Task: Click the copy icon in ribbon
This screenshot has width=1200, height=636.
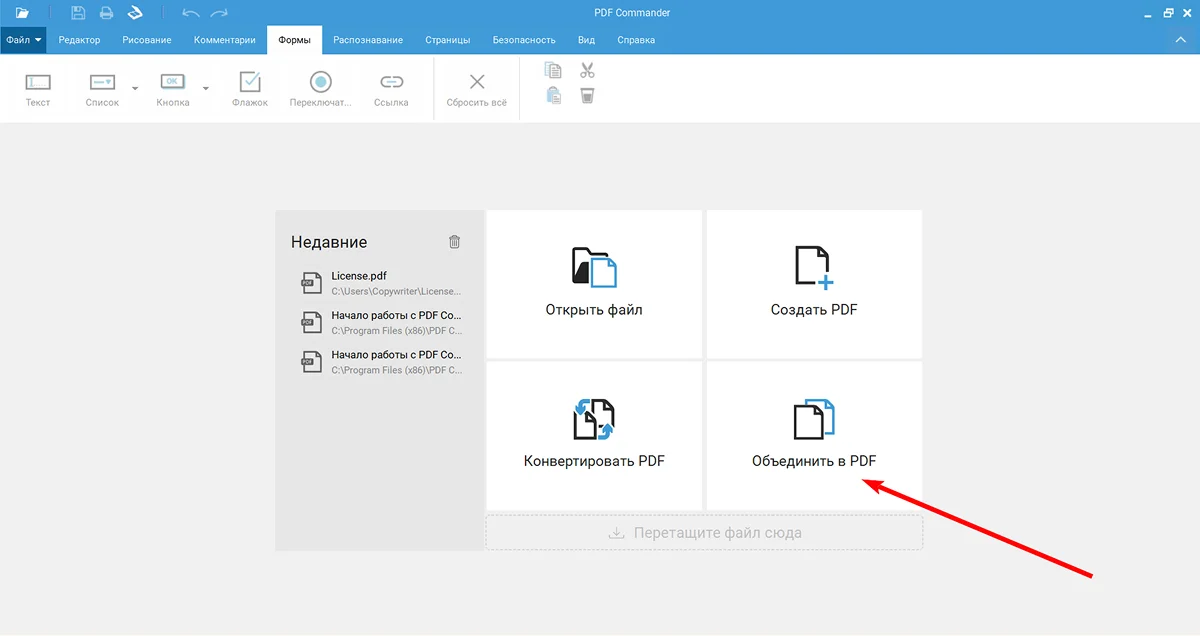Action: [x=553, y=70]
